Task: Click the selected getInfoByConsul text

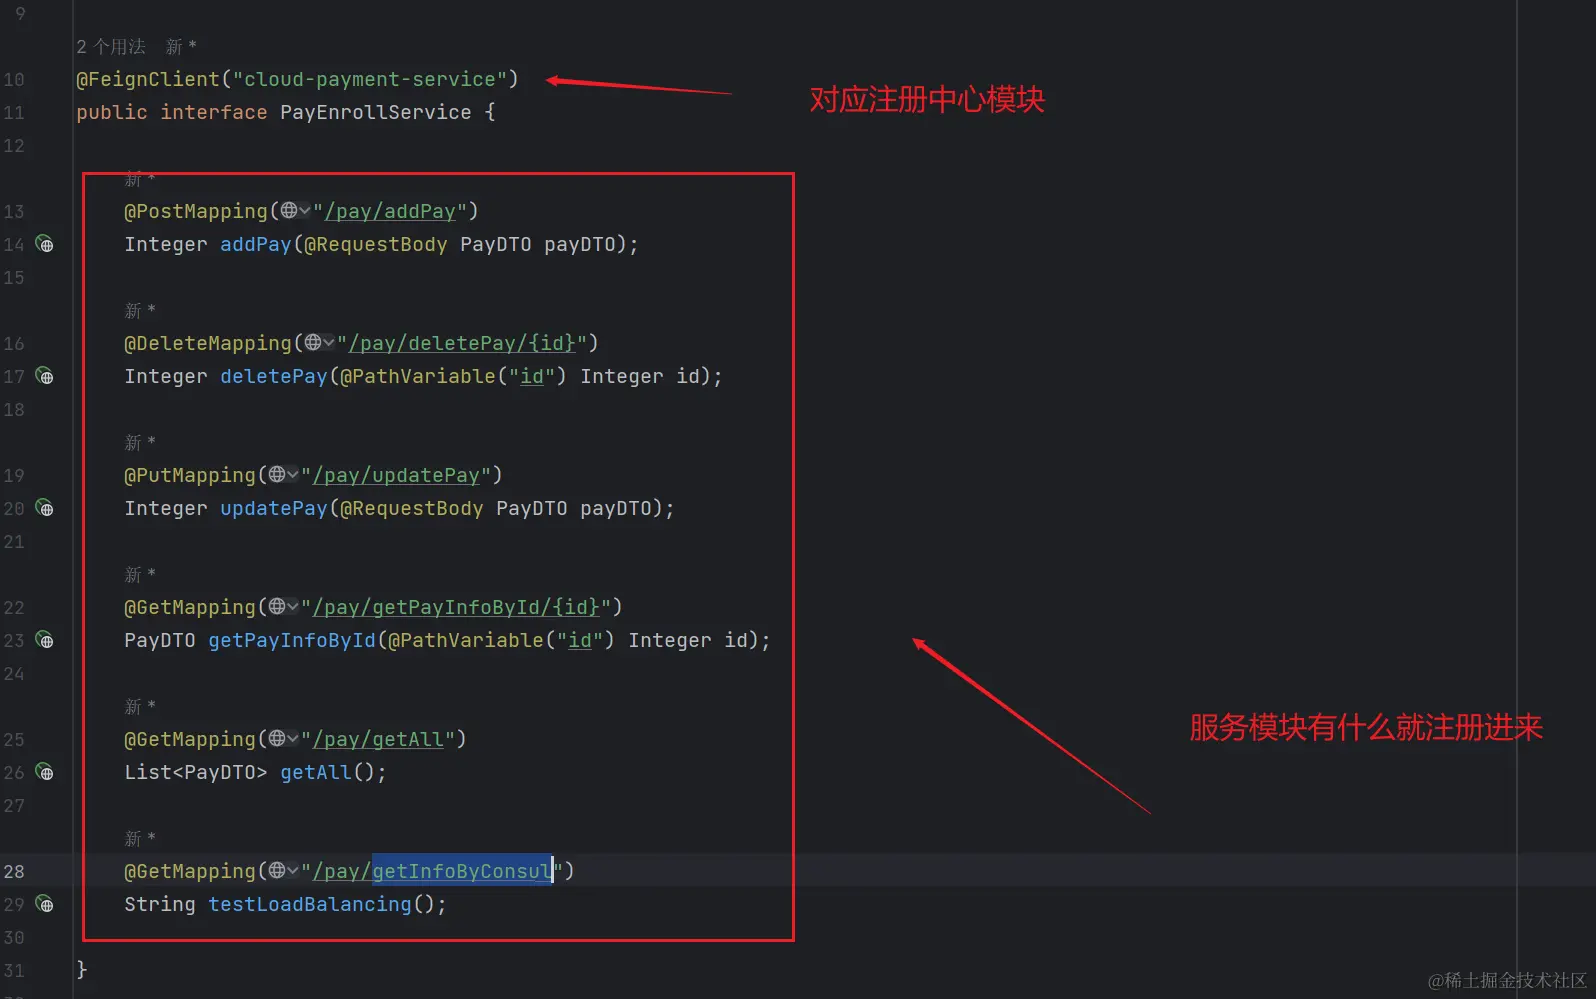Action: [x=462, y=871]
